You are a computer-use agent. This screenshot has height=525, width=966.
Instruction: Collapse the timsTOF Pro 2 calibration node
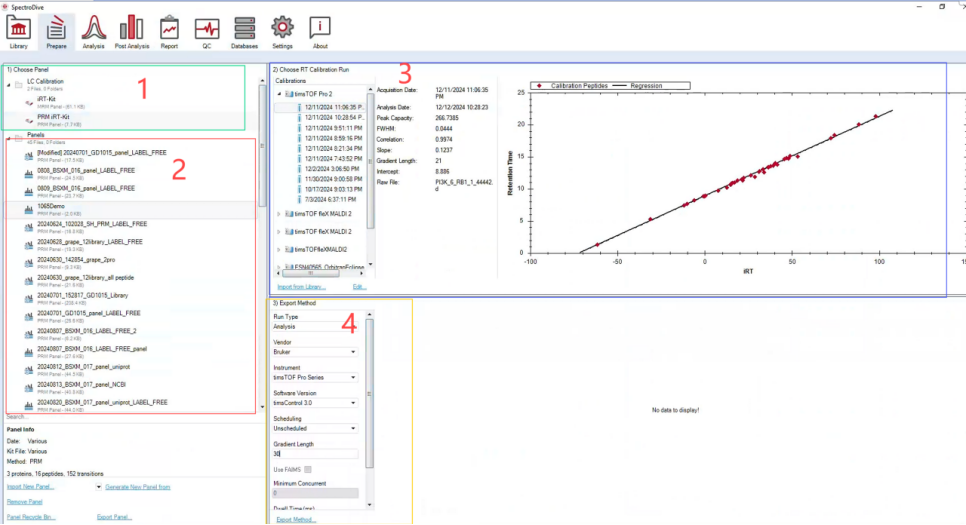[x=279, y=94]
